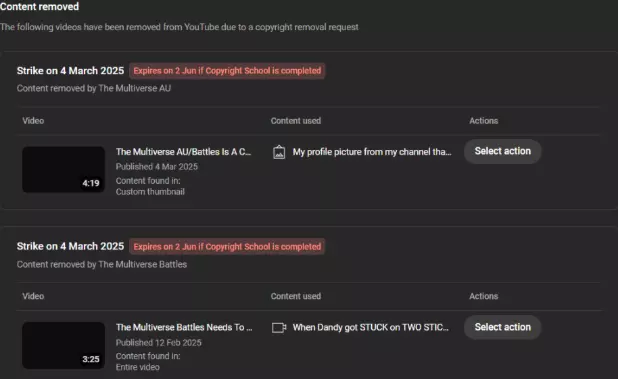
Task: Click 'Published 12 Feb 2025'
Action: [x=158, y=343]
